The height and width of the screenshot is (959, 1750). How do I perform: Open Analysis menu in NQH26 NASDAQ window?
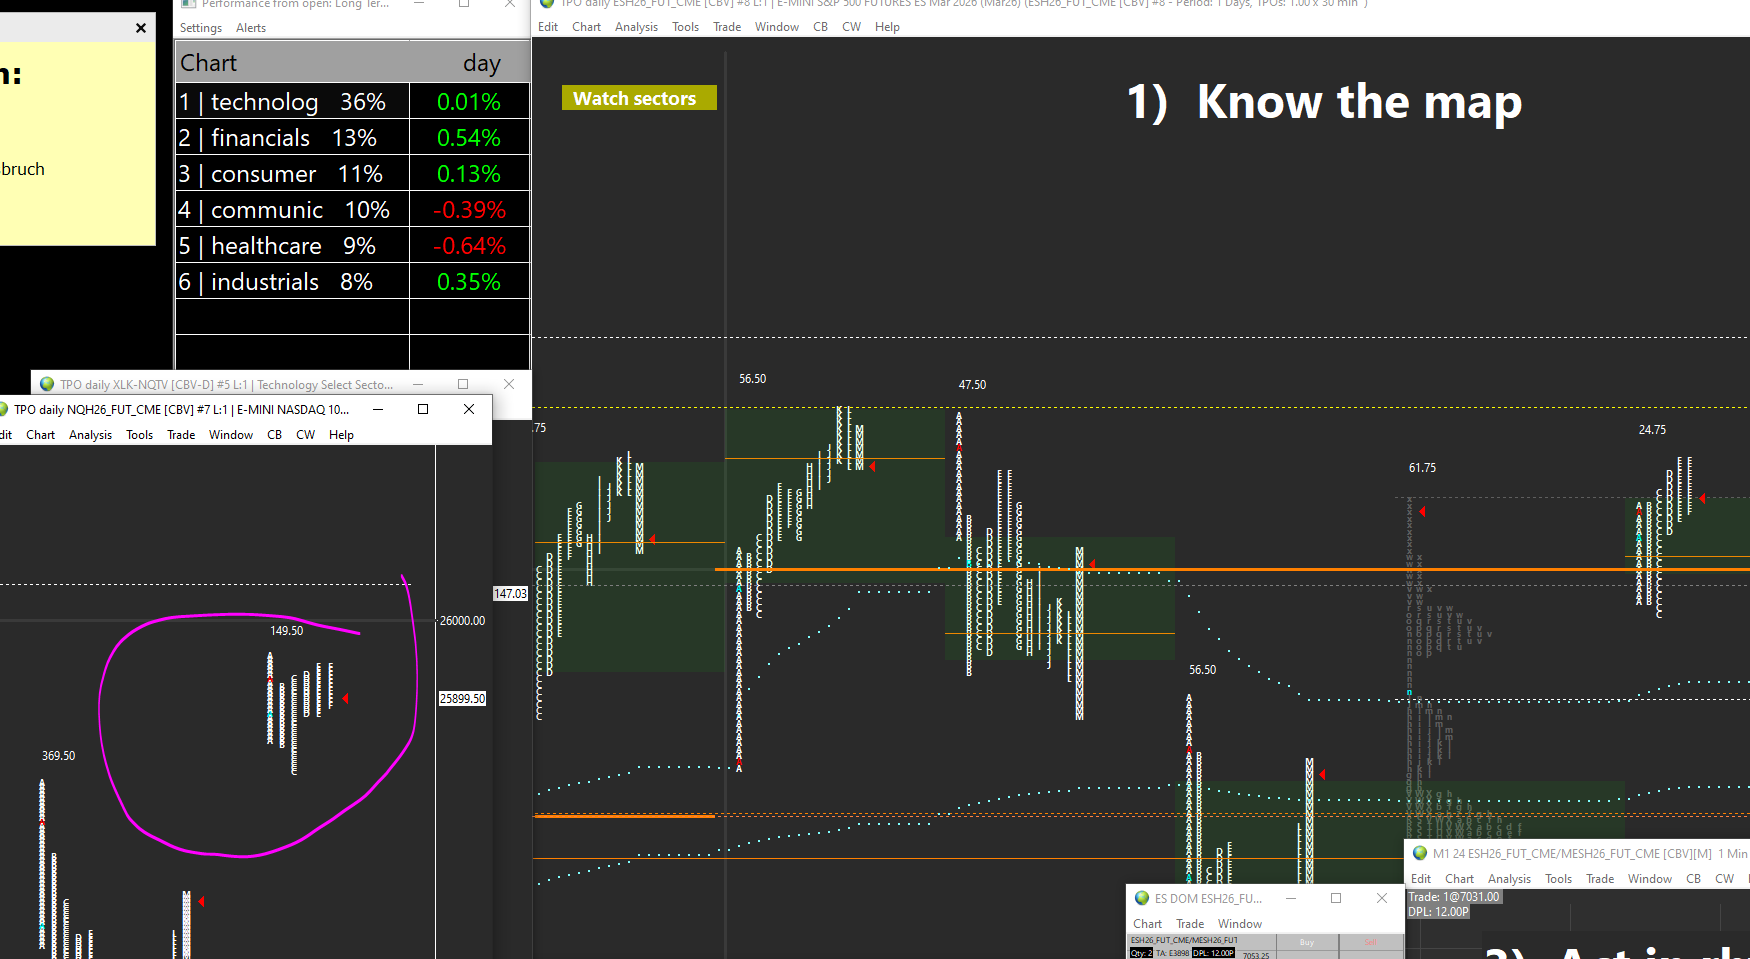pyautogui.click(x=91, y=435)
